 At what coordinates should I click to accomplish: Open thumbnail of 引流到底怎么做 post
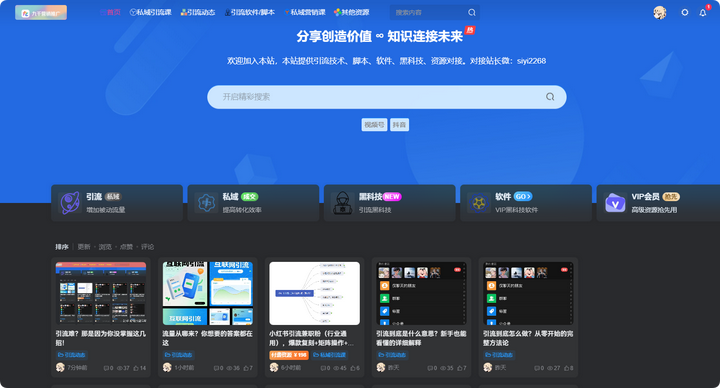click(x=528, y=293)
